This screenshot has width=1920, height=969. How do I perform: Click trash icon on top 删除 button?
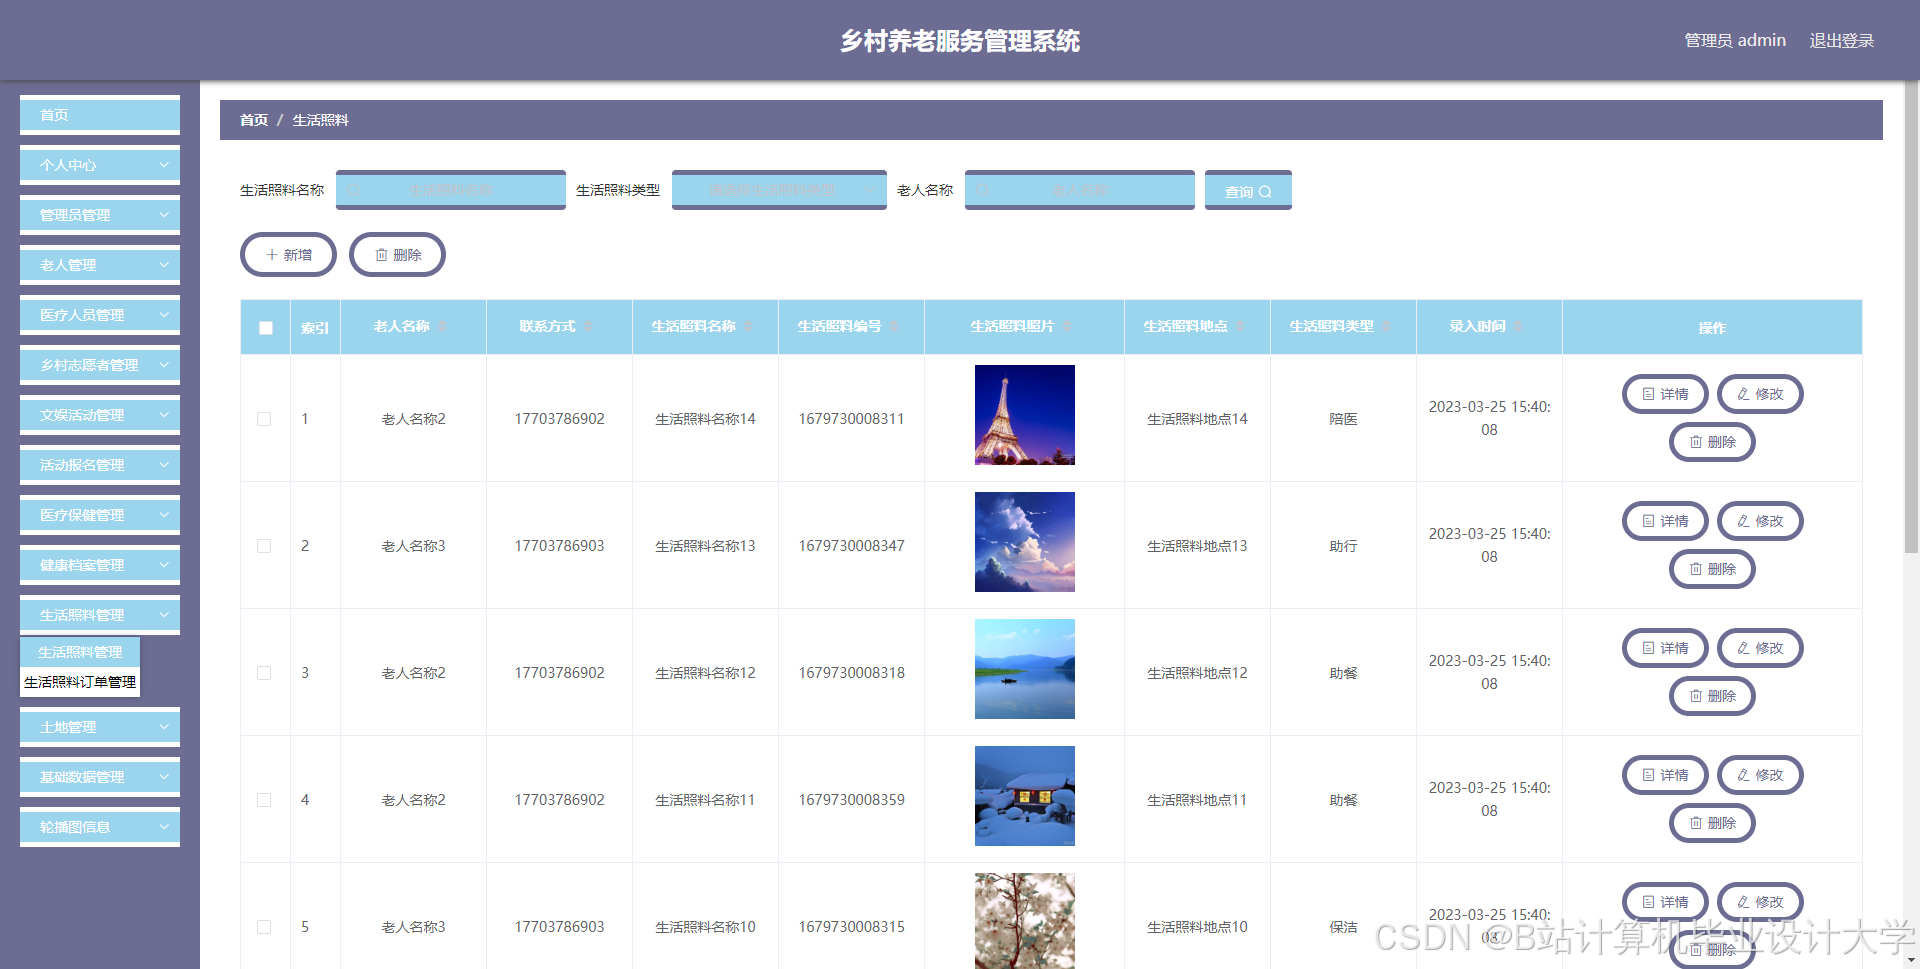pos(381,255)
